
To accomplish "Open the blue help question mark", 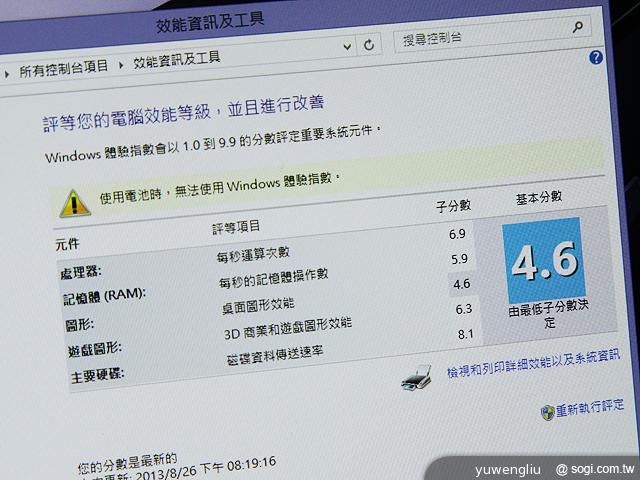I will (596, 57).
